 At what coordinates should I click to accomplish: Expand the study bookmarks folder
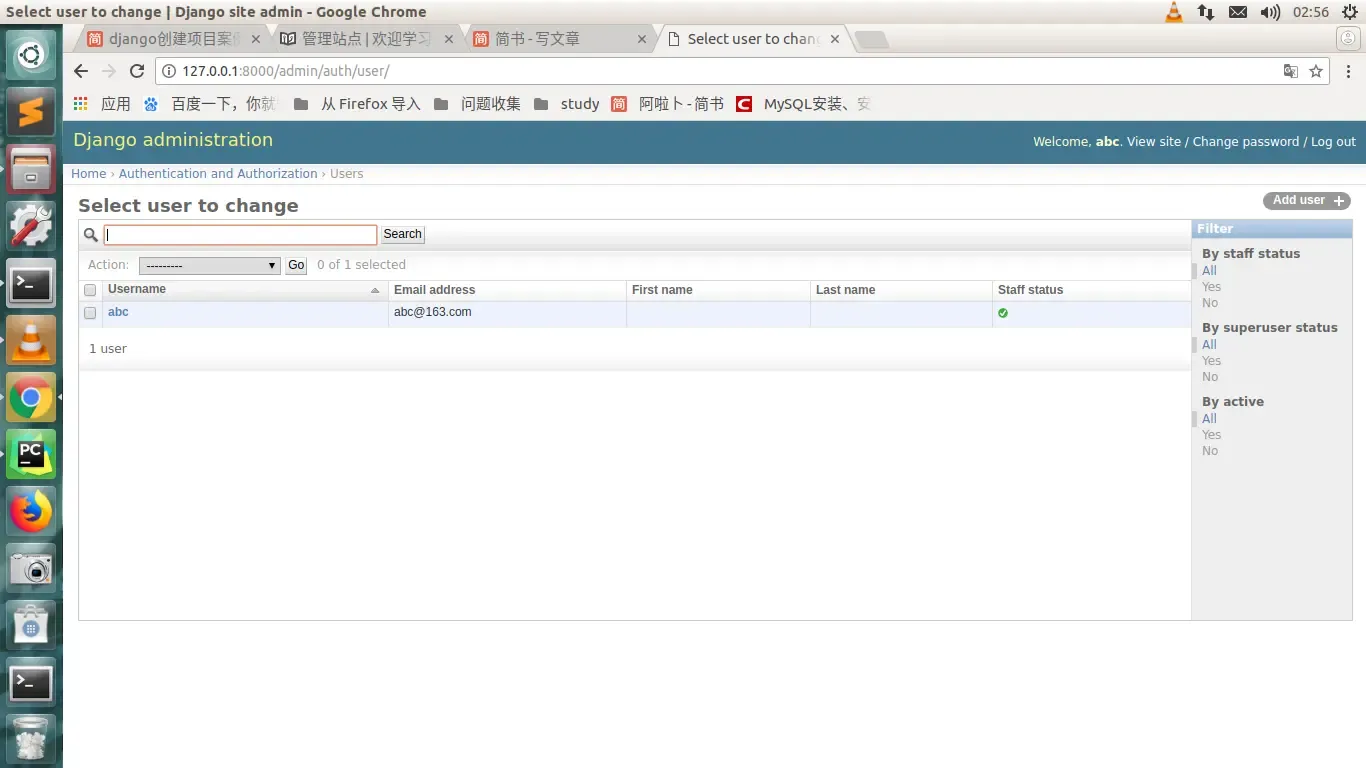566,104
